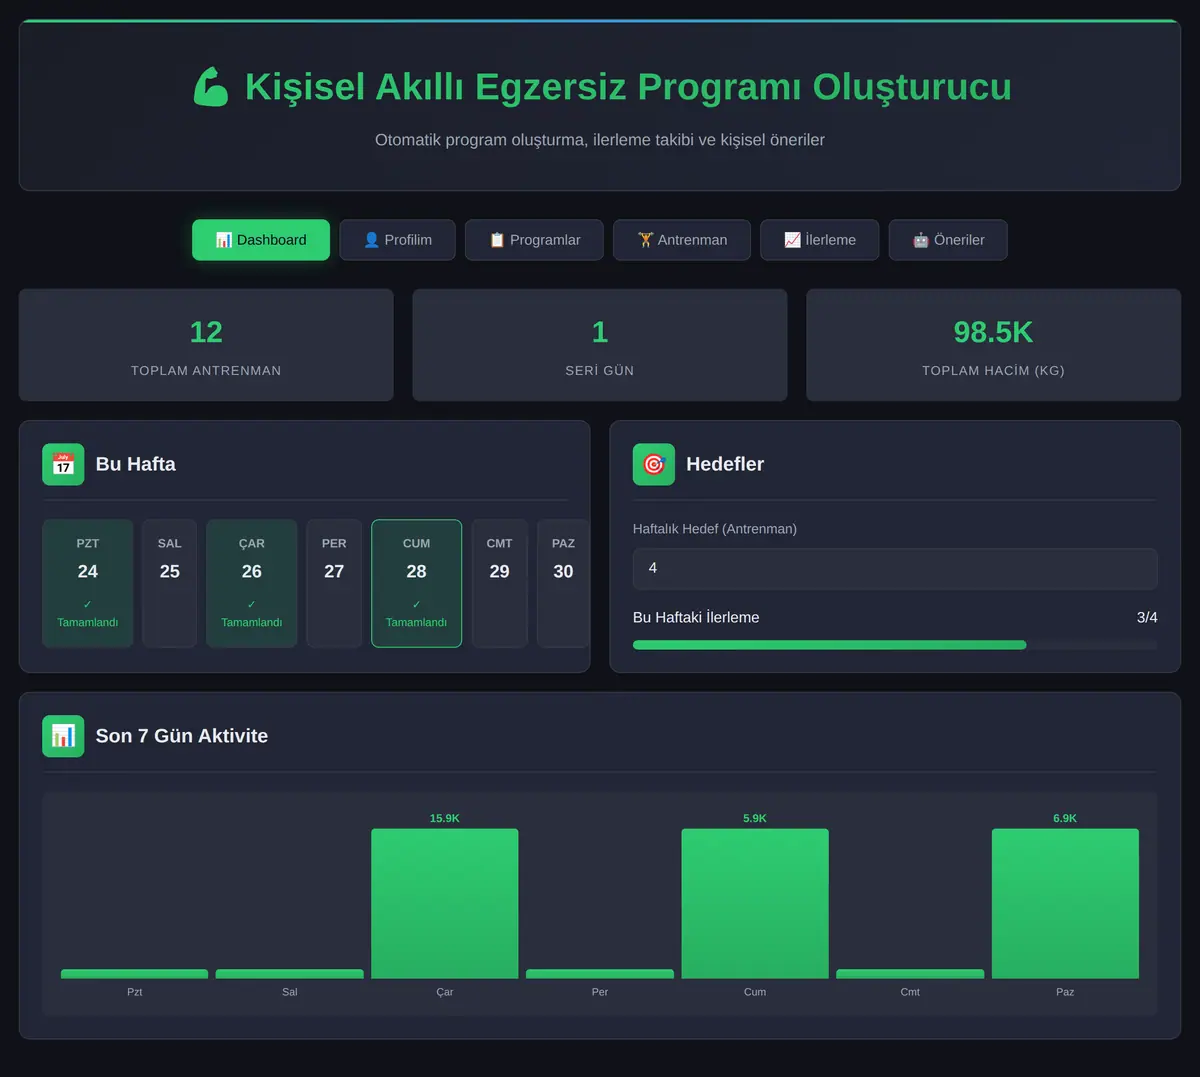The image size is (1200, 1077).
Task: Click the "Hedefler" heading
Action: [725, 464]
